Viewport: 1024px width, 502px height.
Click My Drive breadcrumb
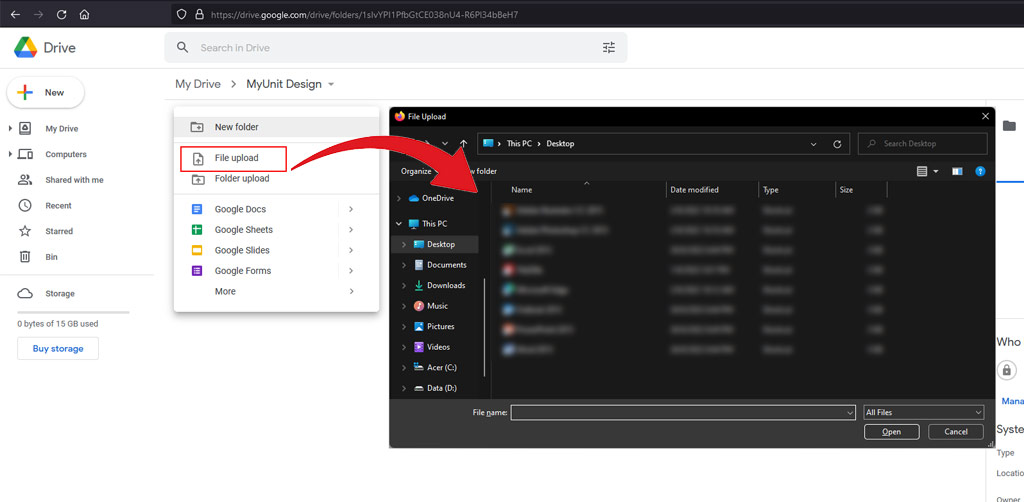pyautogui.click(x=197, y=84)
